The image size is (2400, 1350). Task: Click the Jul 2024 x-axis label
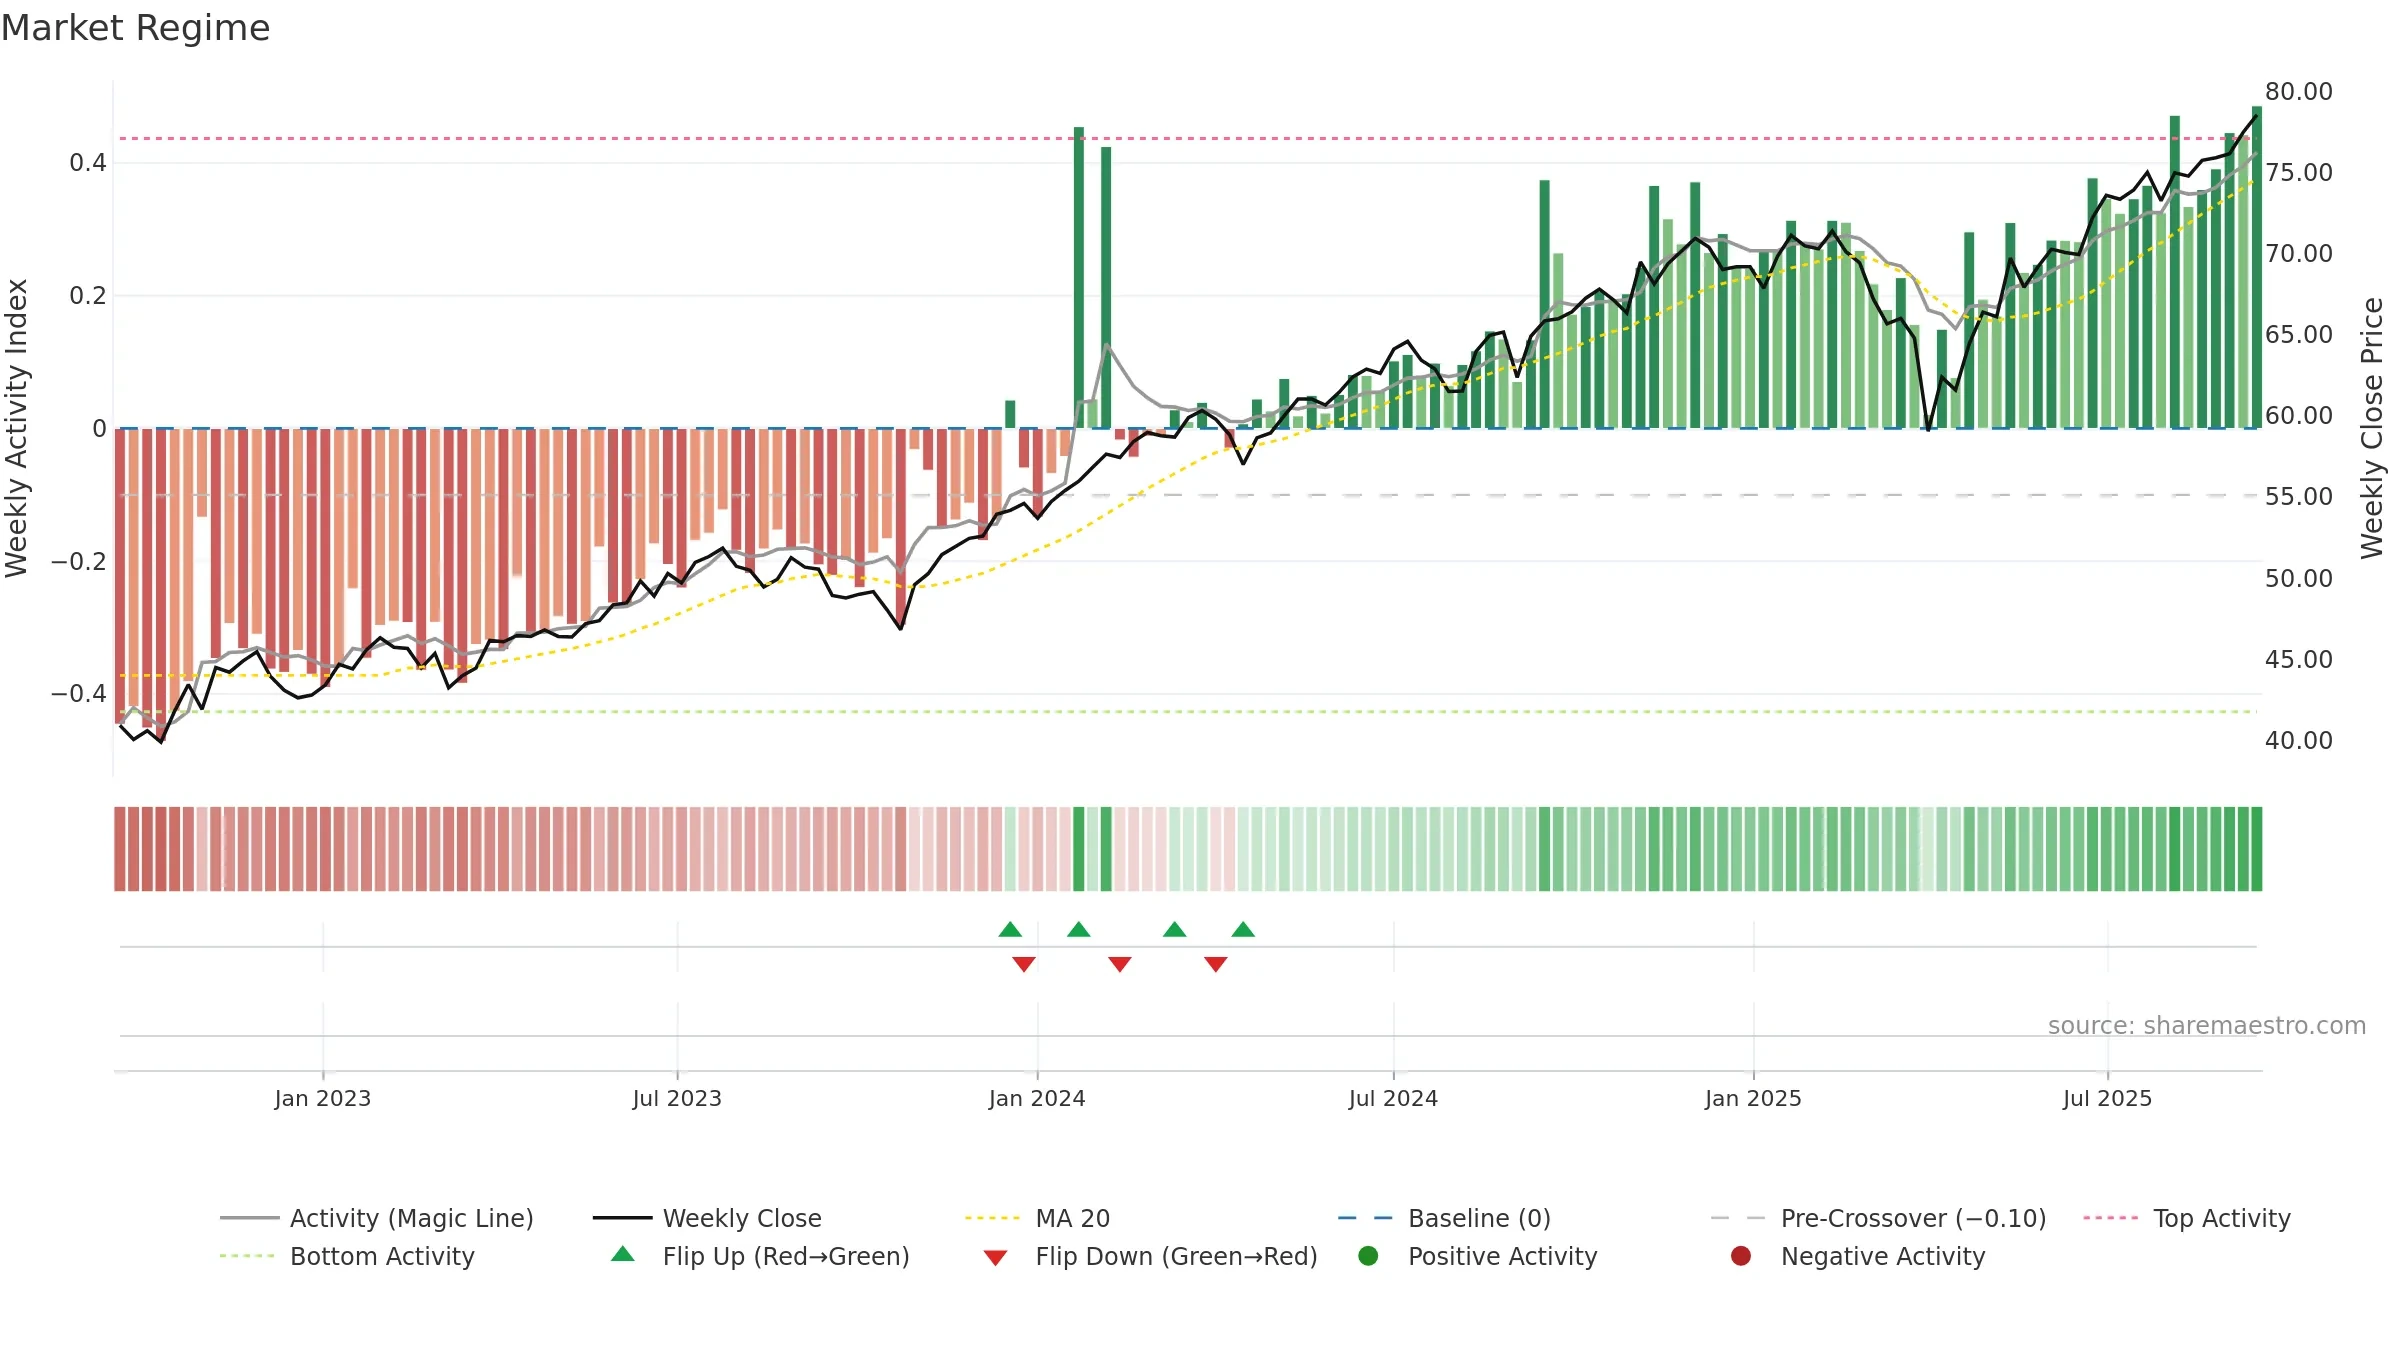pos(1393,1098)
